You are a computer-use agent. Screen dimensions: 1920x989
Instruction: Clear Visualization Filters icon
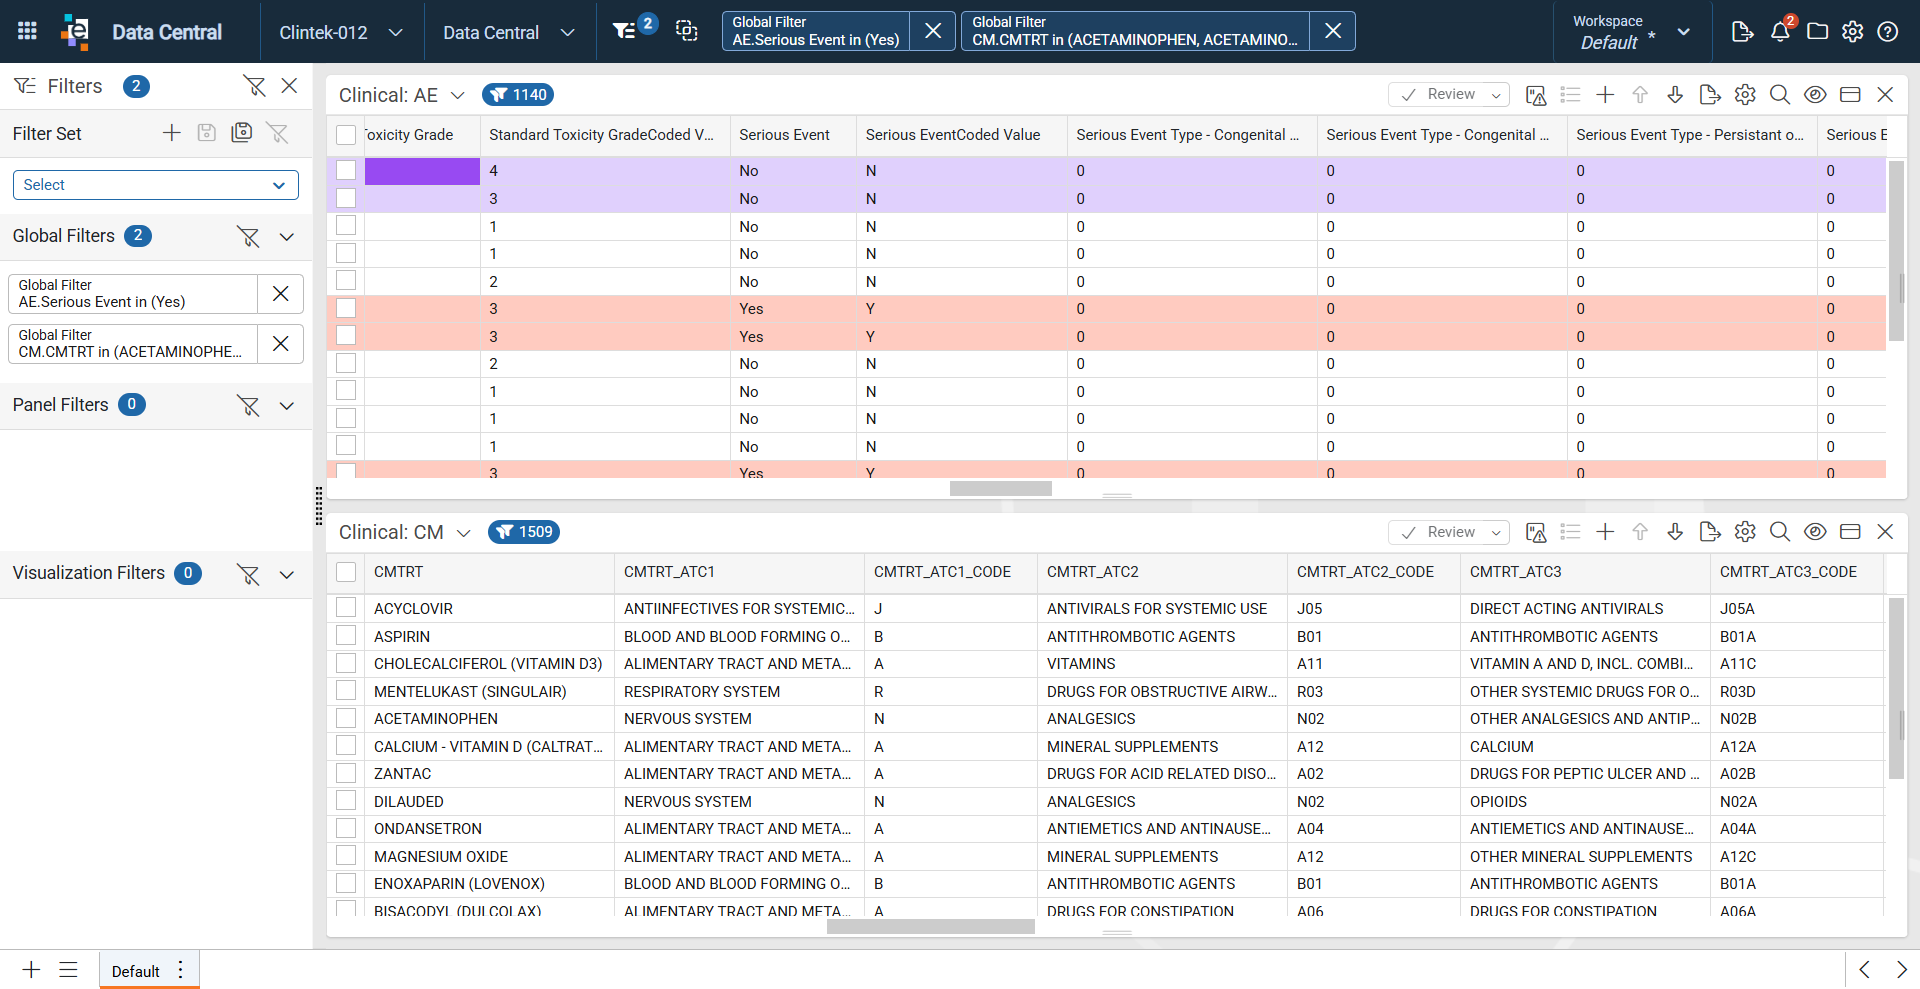(x=248, y=574)
